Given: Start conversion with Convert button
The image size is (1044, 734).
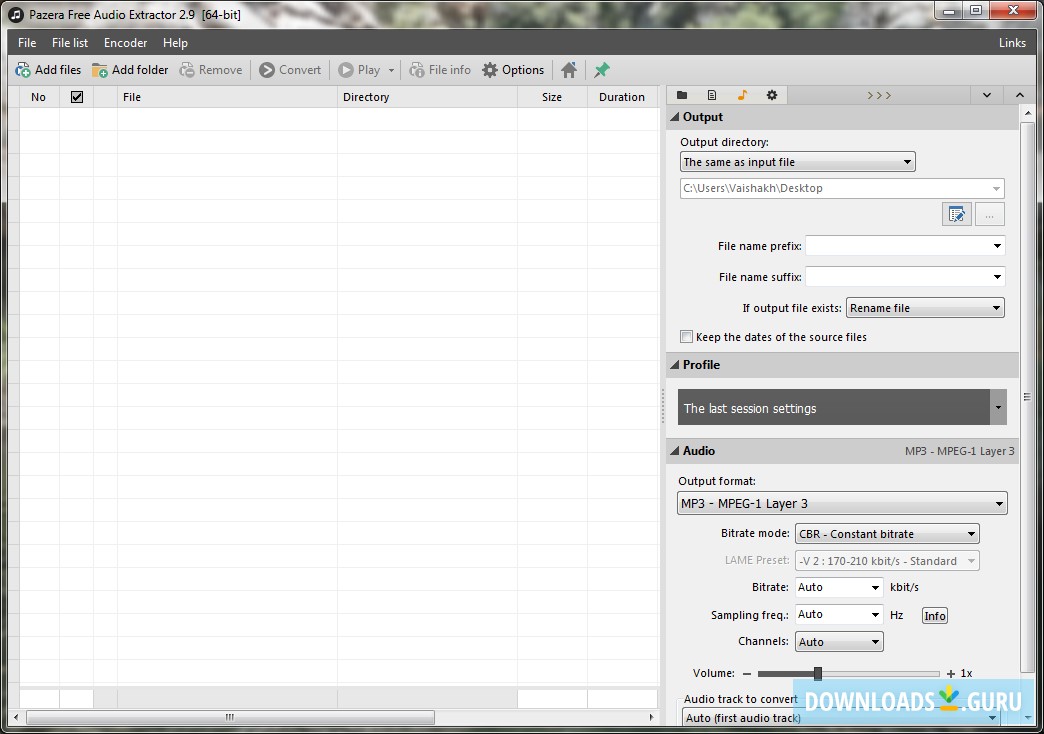Looking at the screenshot, I should pos(290,70).
